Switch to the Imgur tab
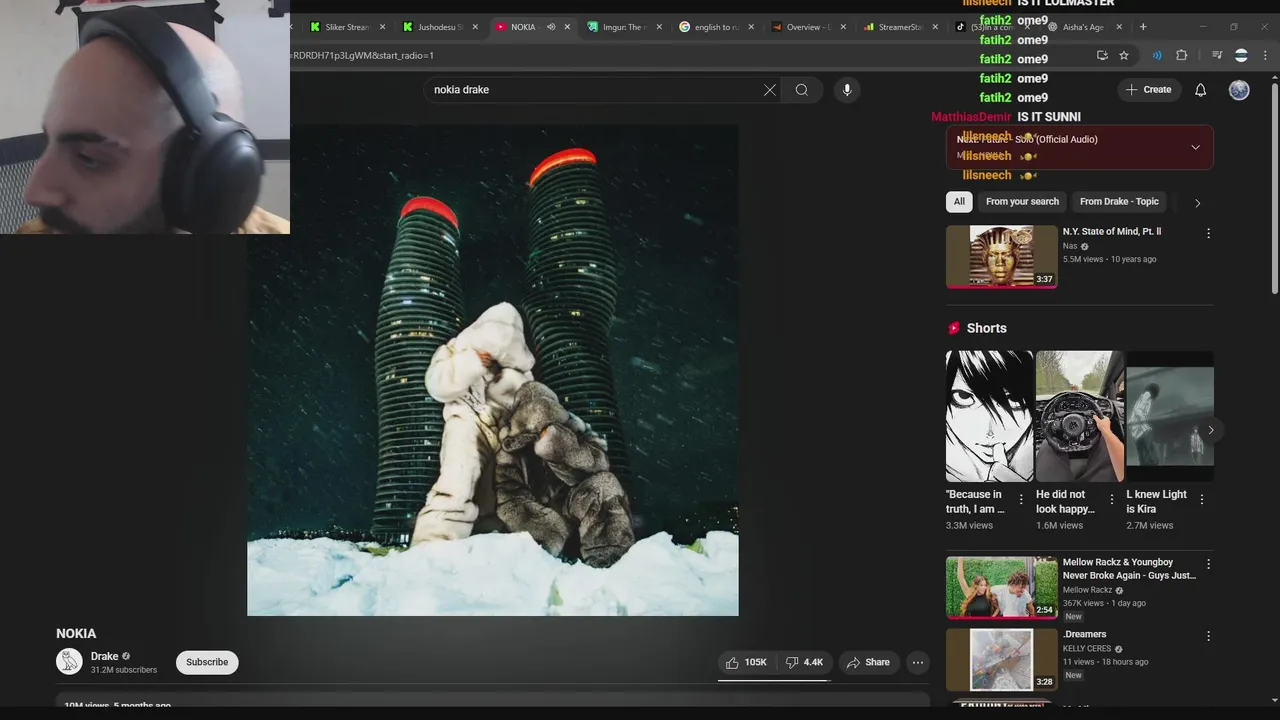Screen dimensions: 1280x720 (622, 27)
